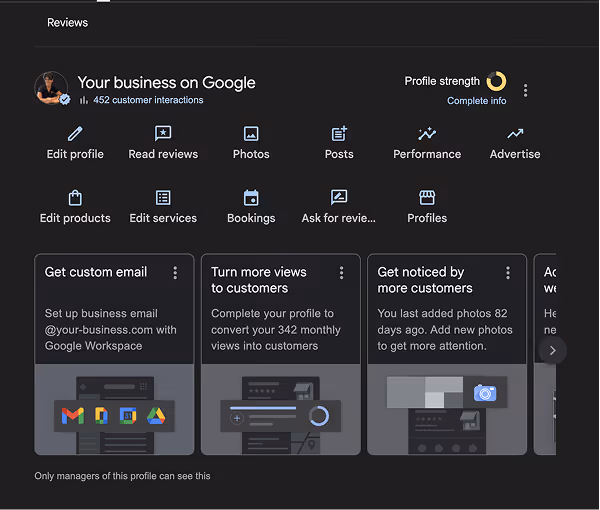Click 'Set up business email' description text
600x510 pixels.
[x=111, y=329]
